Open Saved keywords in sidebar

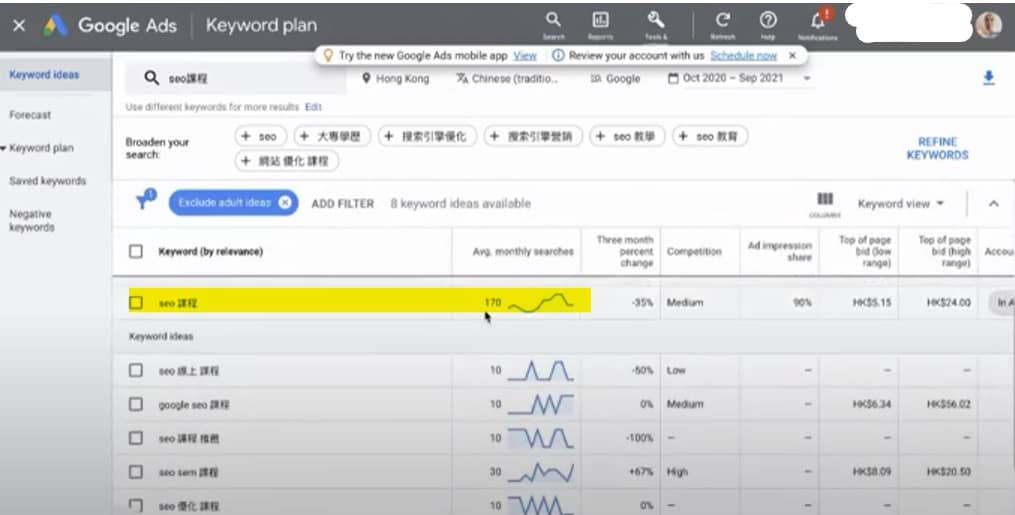point(47,181)
